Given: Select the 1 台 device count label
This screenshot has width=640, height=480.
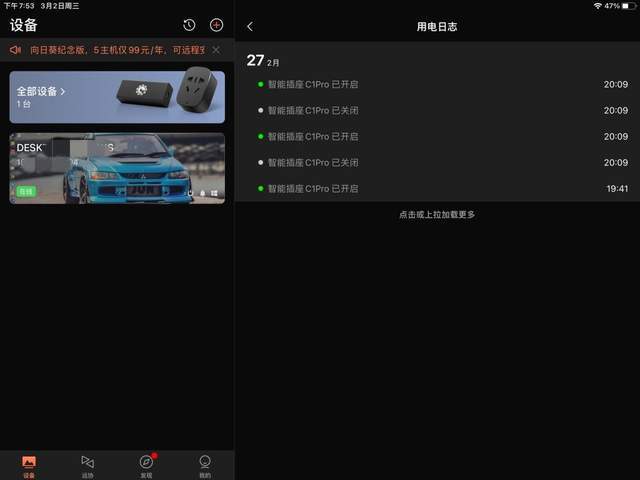Looking at the screenshot, I should [x=24, y=104].
